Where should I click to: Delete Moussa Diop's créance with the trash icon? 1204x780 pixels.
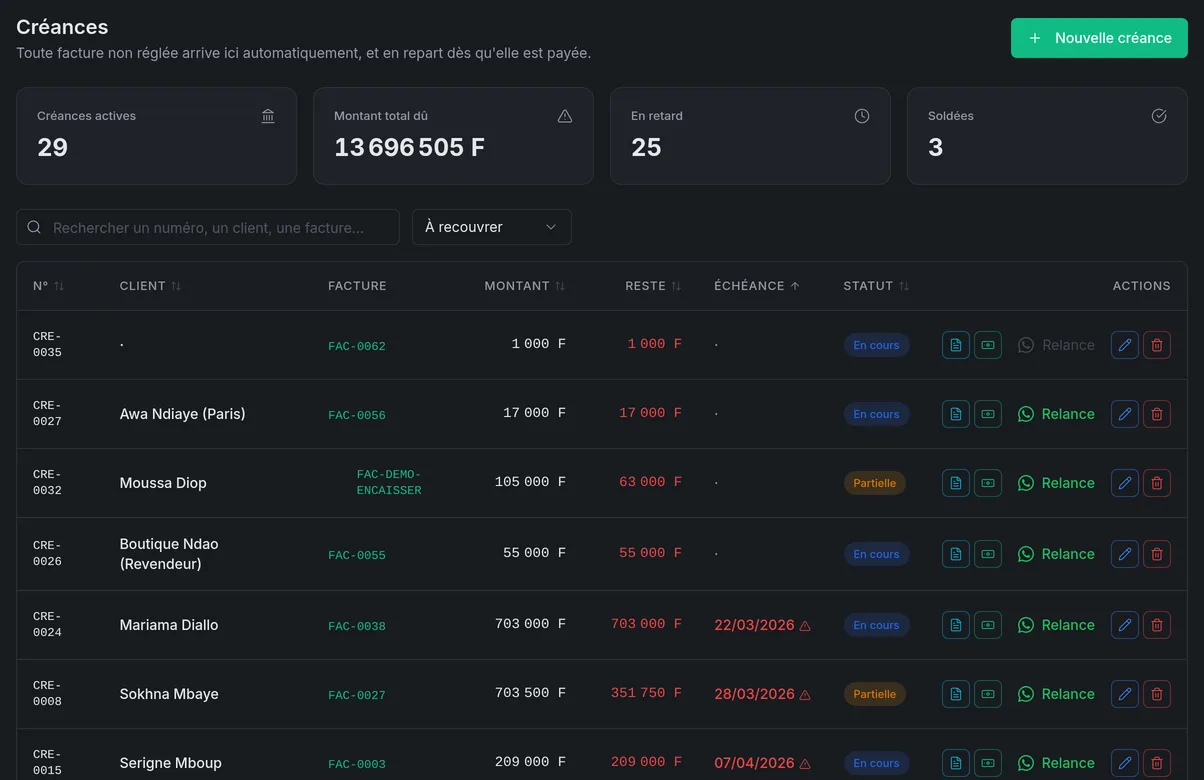(x=1157, y=483)
